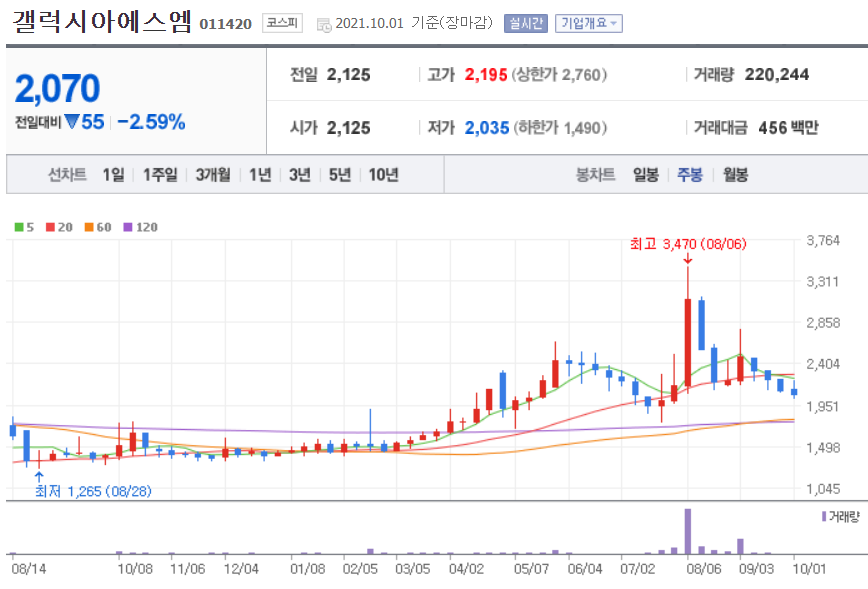The width and height of the screenshot is (868, 589).
Task: Click the red 20-day moving average legend square
Action: click(49, 226)
